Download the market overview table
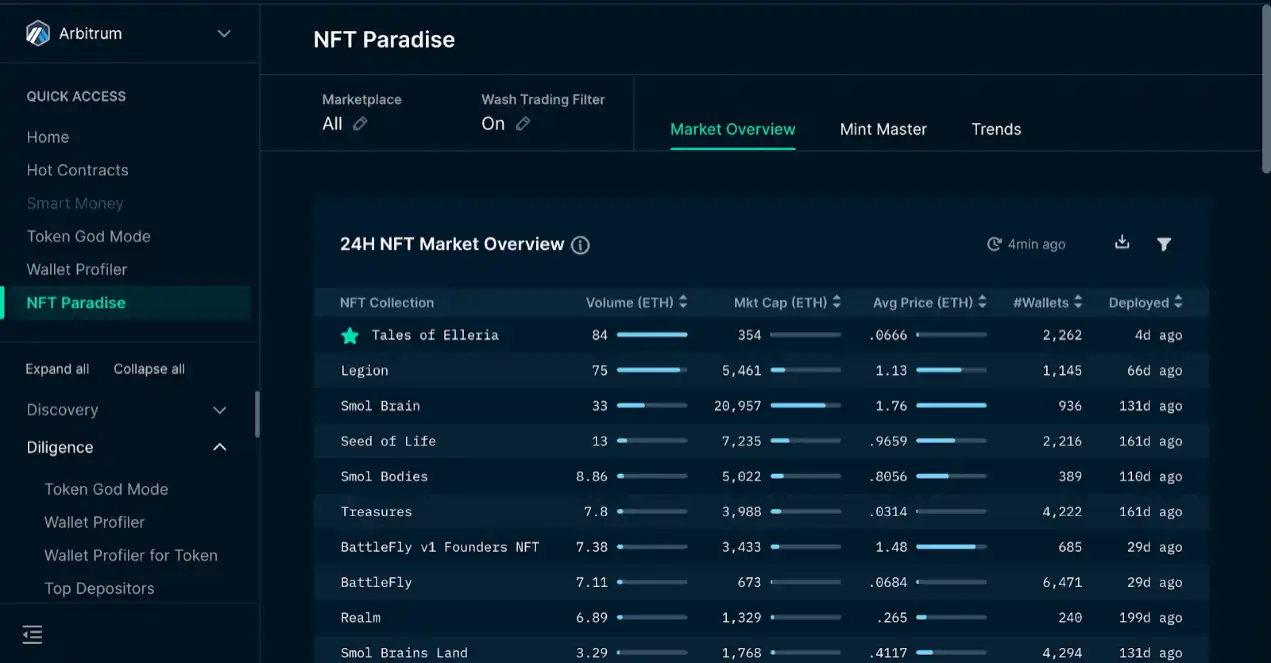 click(x=1122, y=243)
